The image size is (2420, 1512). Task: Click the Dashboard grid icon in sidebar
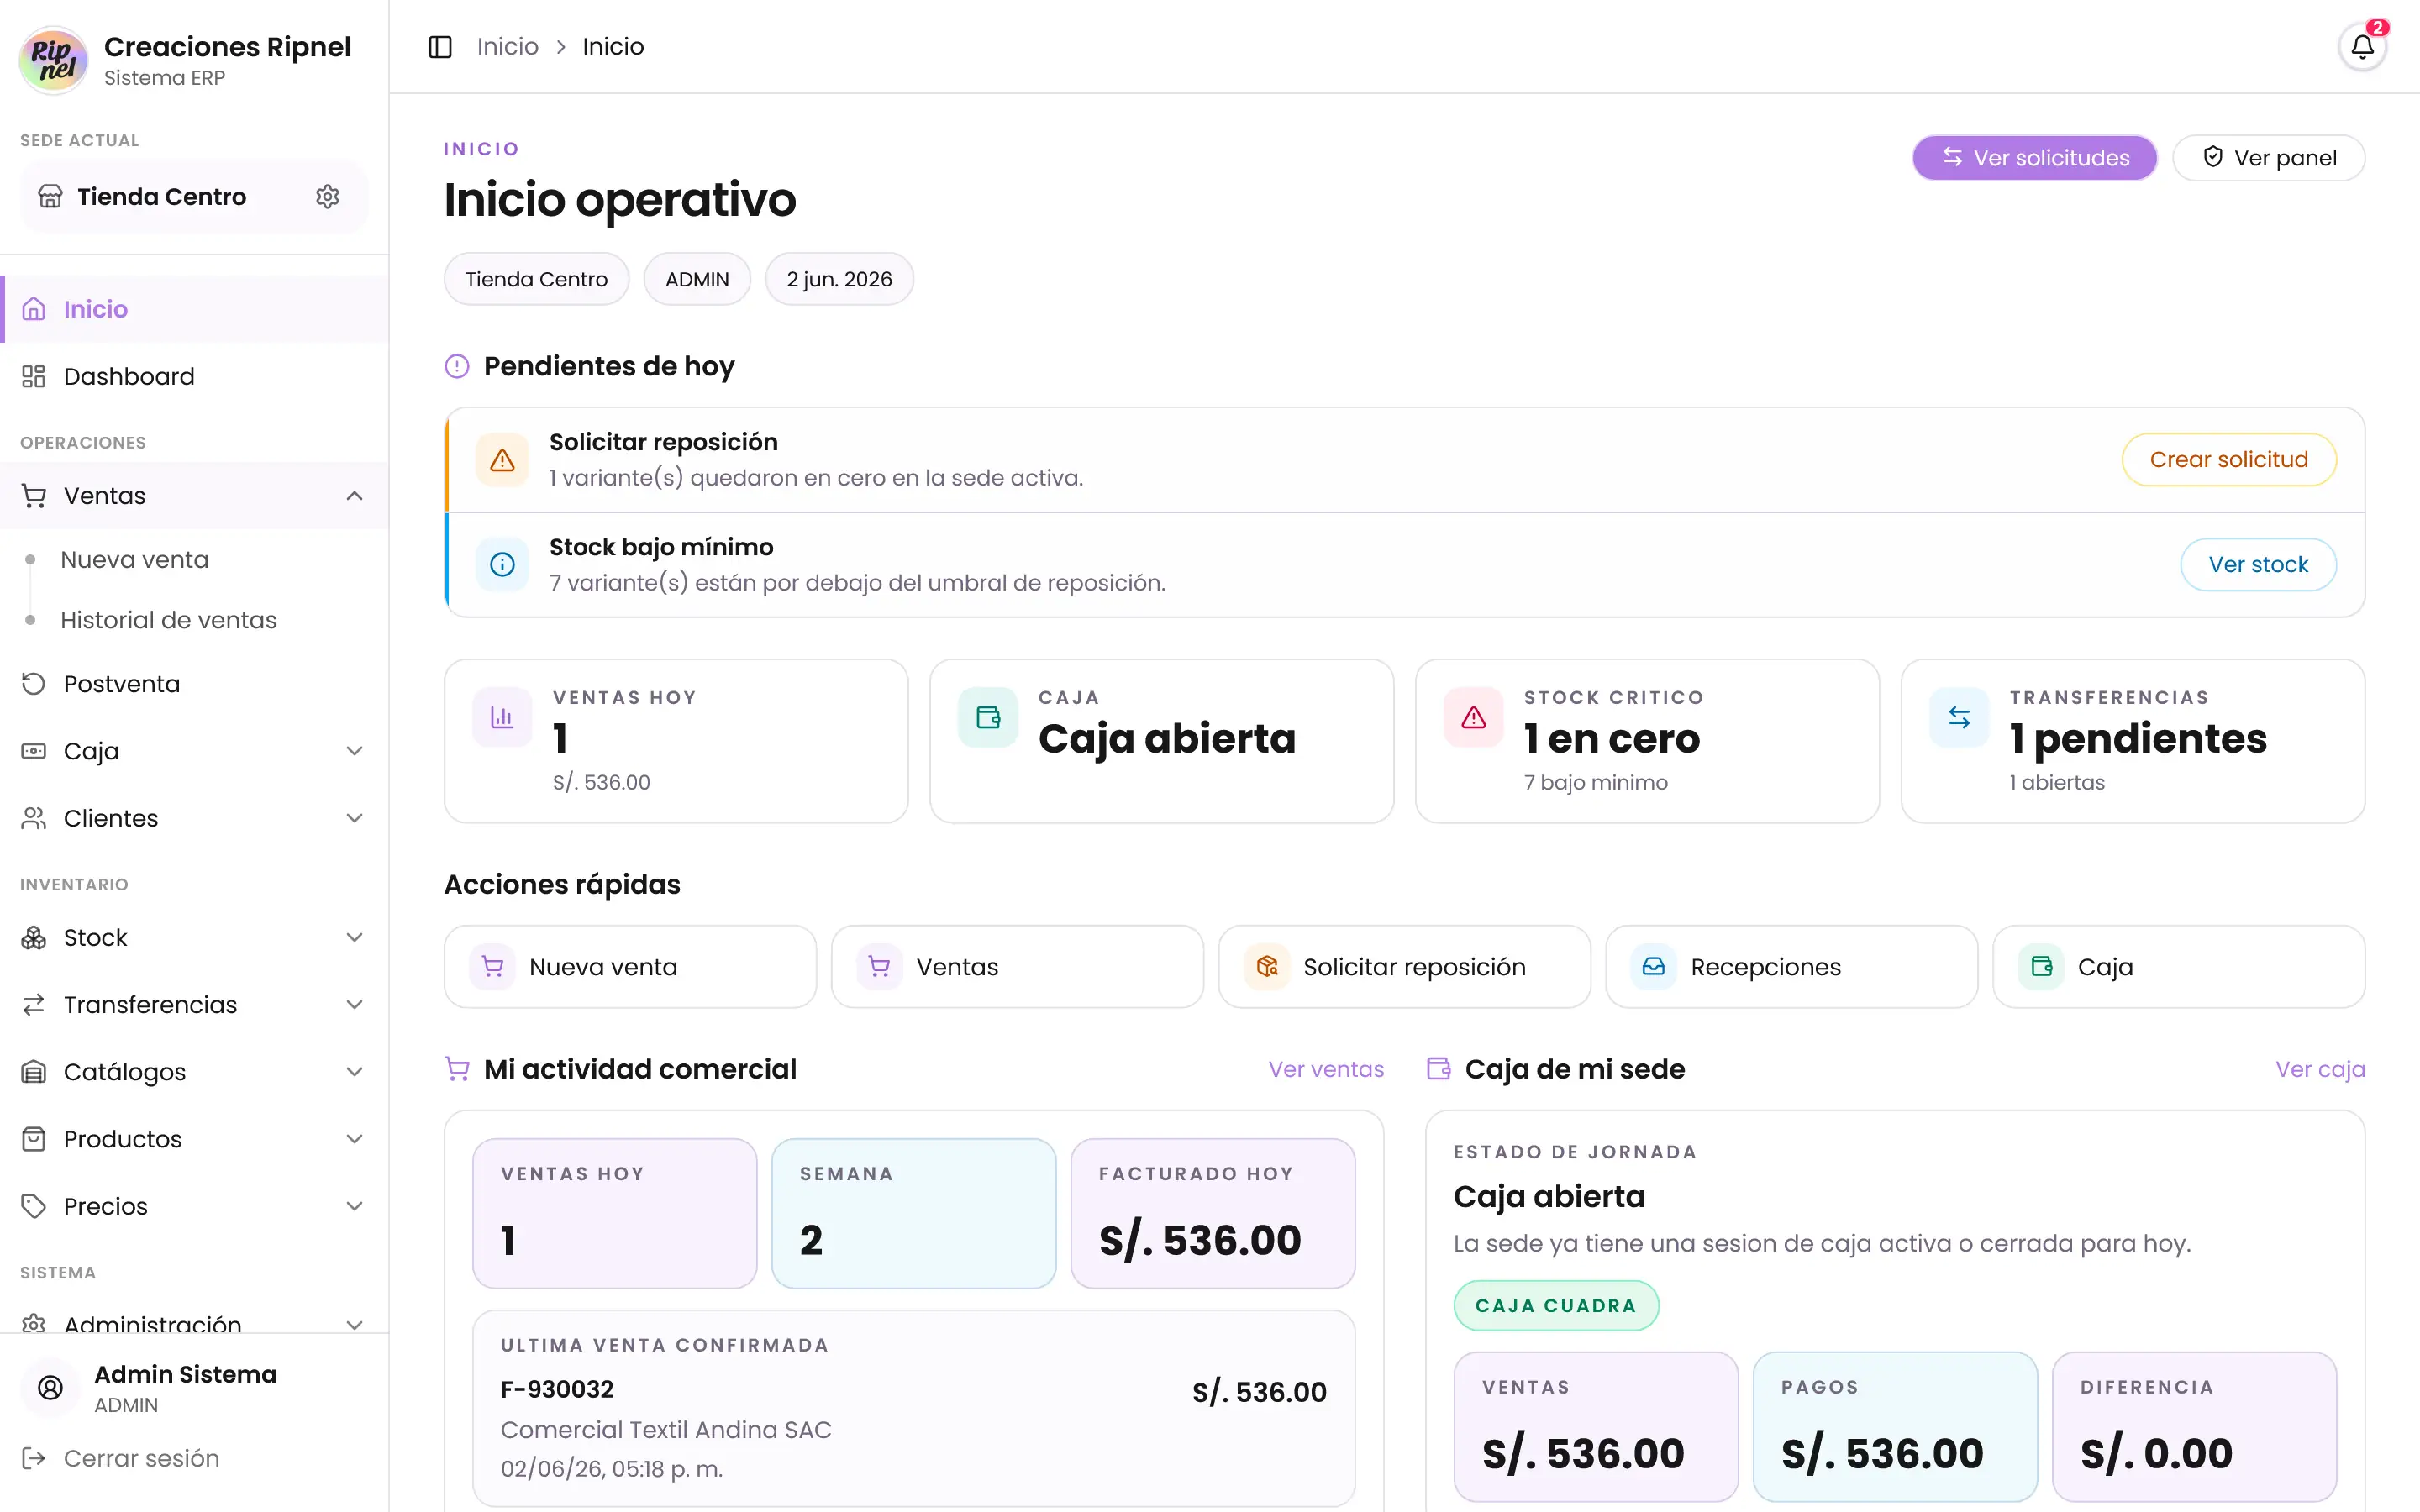click(34, 376)
